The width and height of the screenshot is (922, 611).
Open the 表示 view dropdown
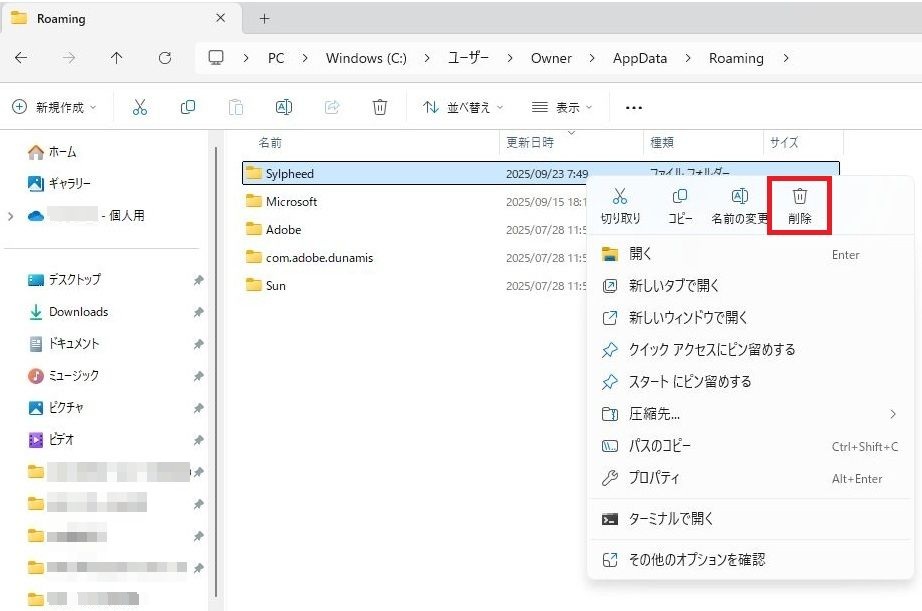point(562,107)
